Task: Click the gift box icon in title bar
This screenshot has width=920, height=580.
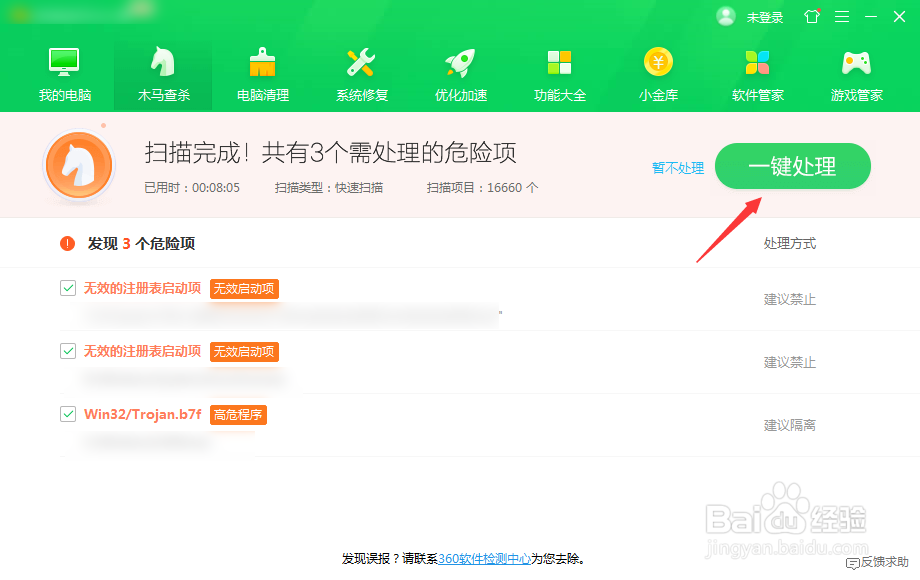Action: tap(811, 16)
